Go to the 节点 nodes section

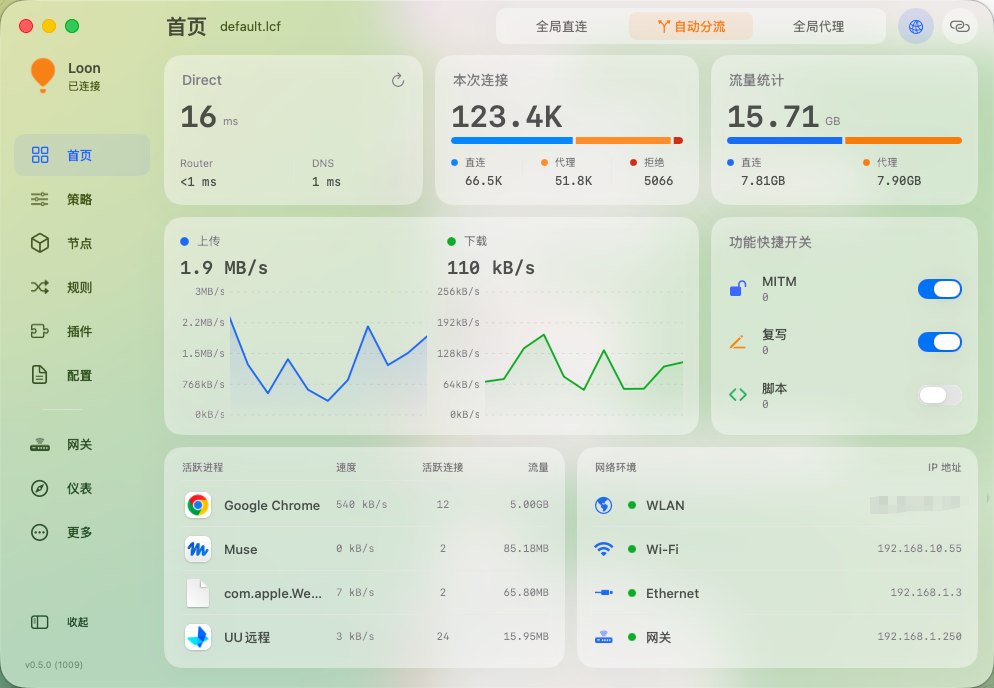click(82, 243)
